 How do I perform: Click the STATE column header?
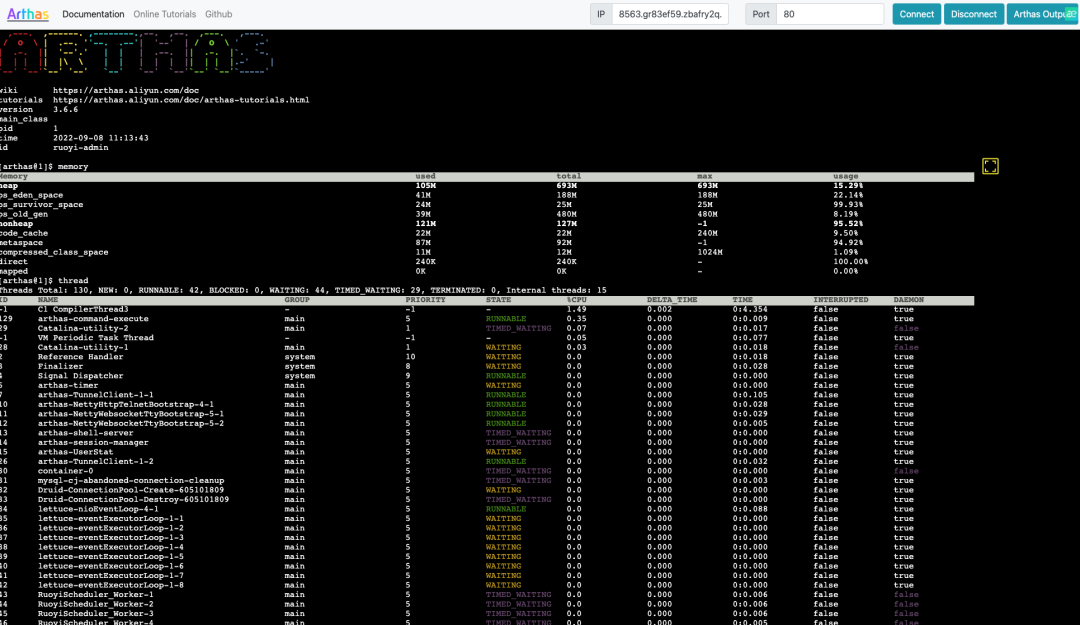click(x=499, y=300)
